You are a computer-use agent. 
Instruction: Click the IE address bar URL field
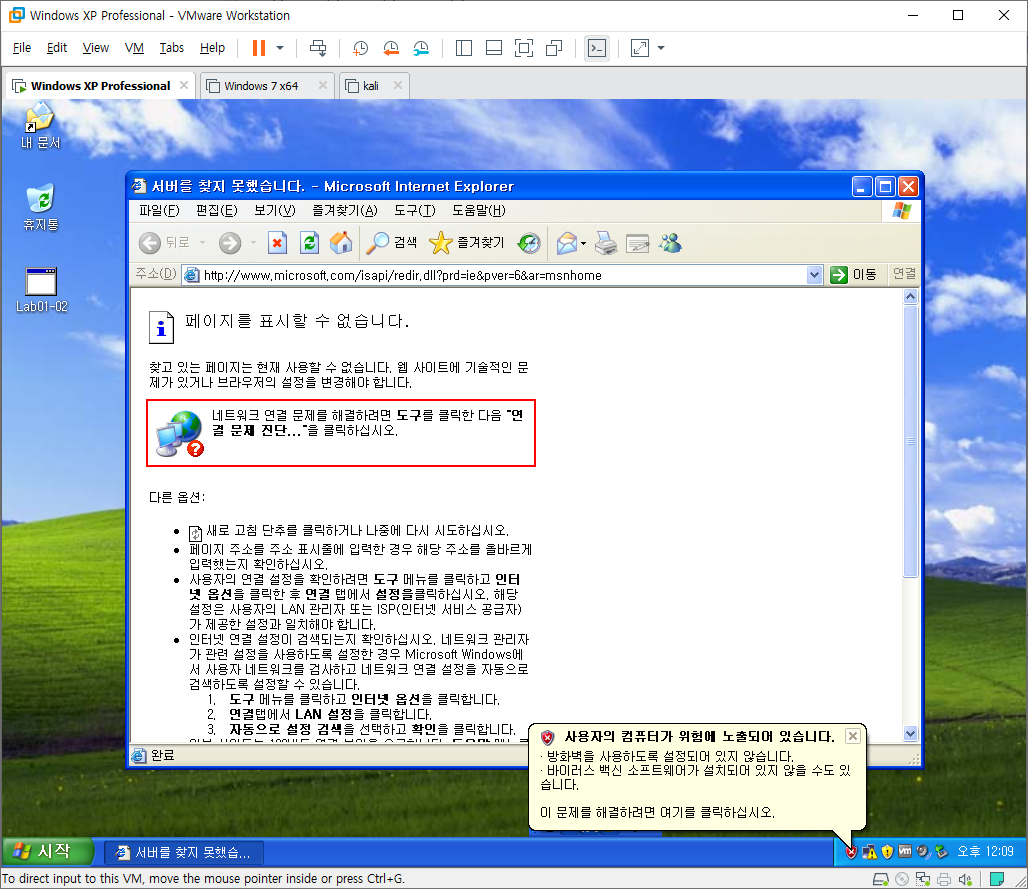496,275
